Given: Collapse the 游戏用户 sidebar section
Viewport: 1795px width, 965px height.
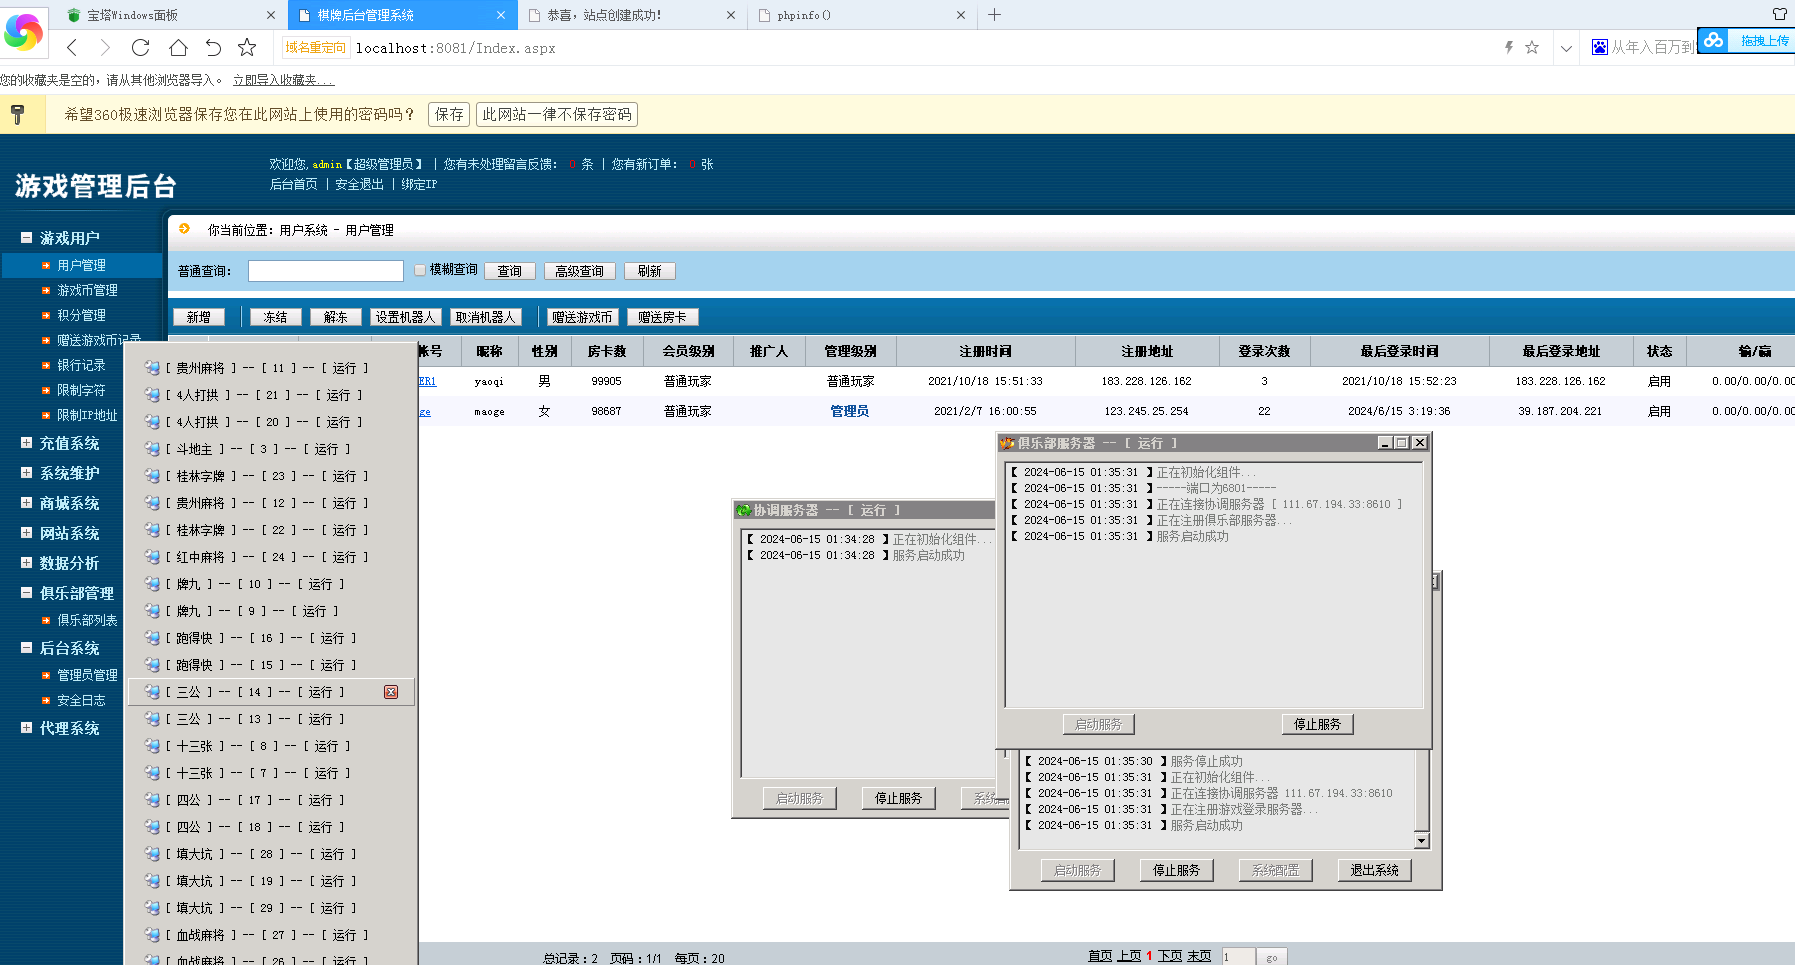Looking at the screenshot, I should point(26,237).
